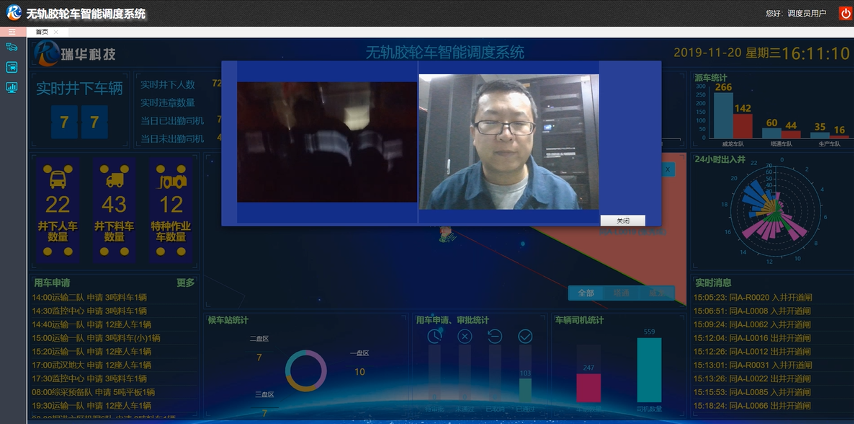Select request 15:00运输一队 申请 3吨料车(小)1辆
Viewport: 854px width, 424px height.
click(96, 338)
